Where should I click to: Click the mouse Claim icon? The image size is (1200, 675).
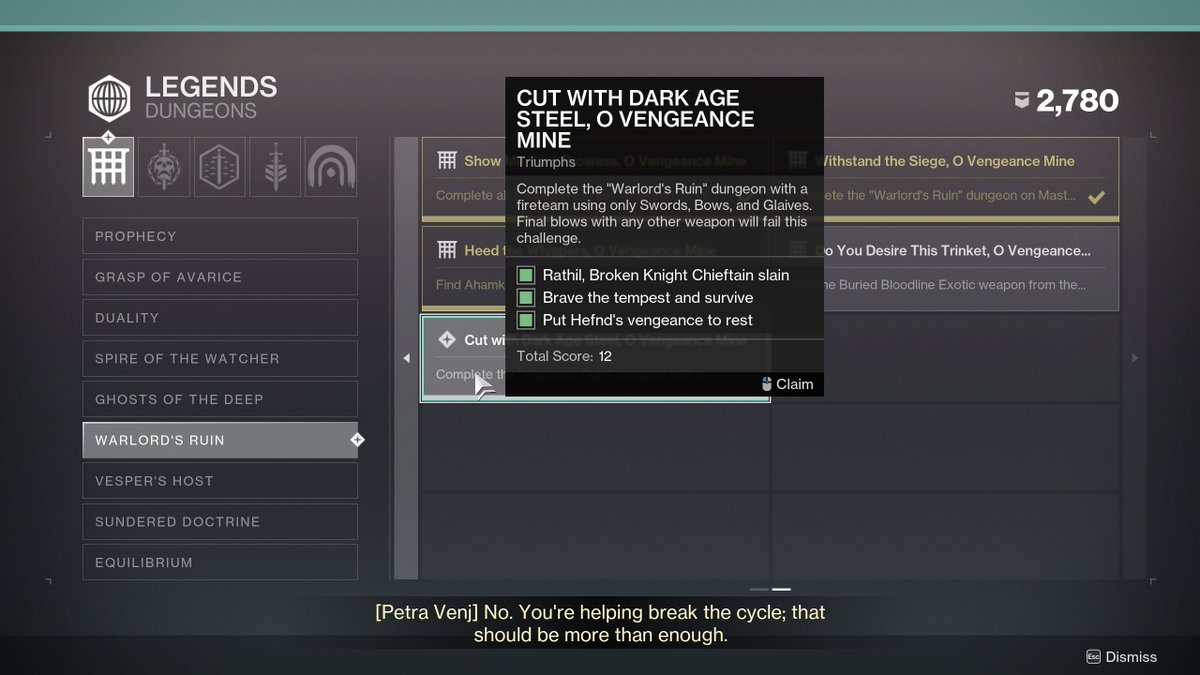(x=767, y=384)
